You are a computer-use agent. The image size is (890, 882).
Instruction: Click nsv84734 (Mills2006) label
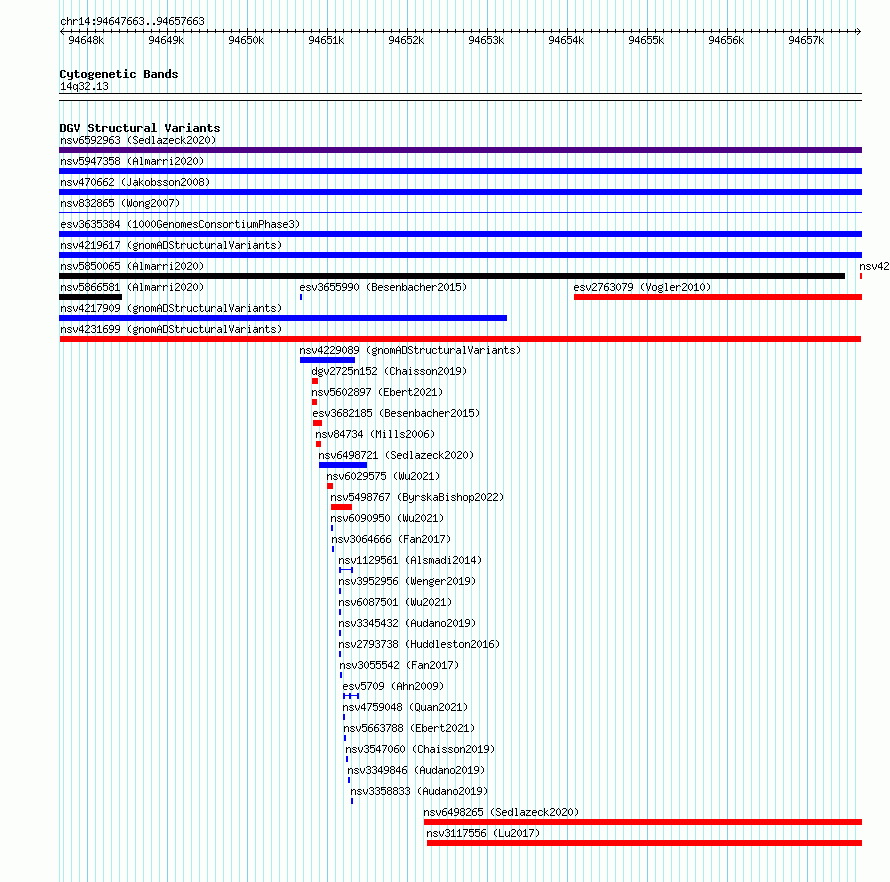point(375,434)
